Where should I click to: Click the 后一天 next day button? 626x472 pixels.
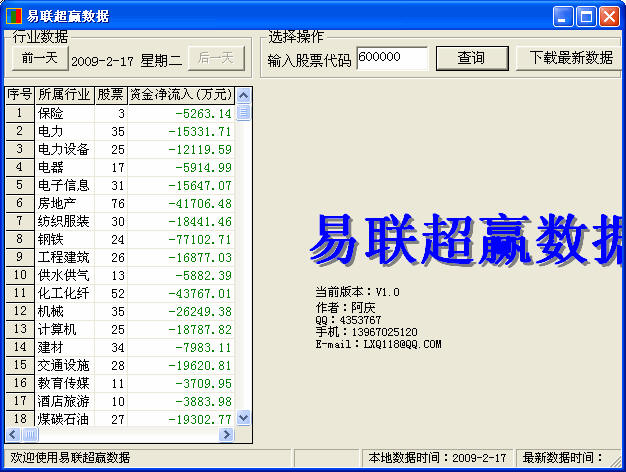pyautogui.click(x=216, y=59)
